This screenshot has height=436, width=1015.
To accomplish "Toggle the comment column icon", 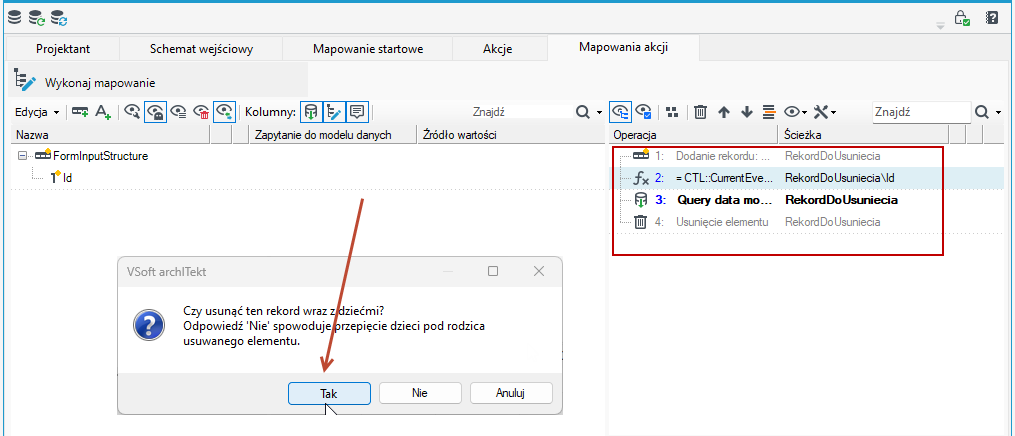I will coord(357,112).
